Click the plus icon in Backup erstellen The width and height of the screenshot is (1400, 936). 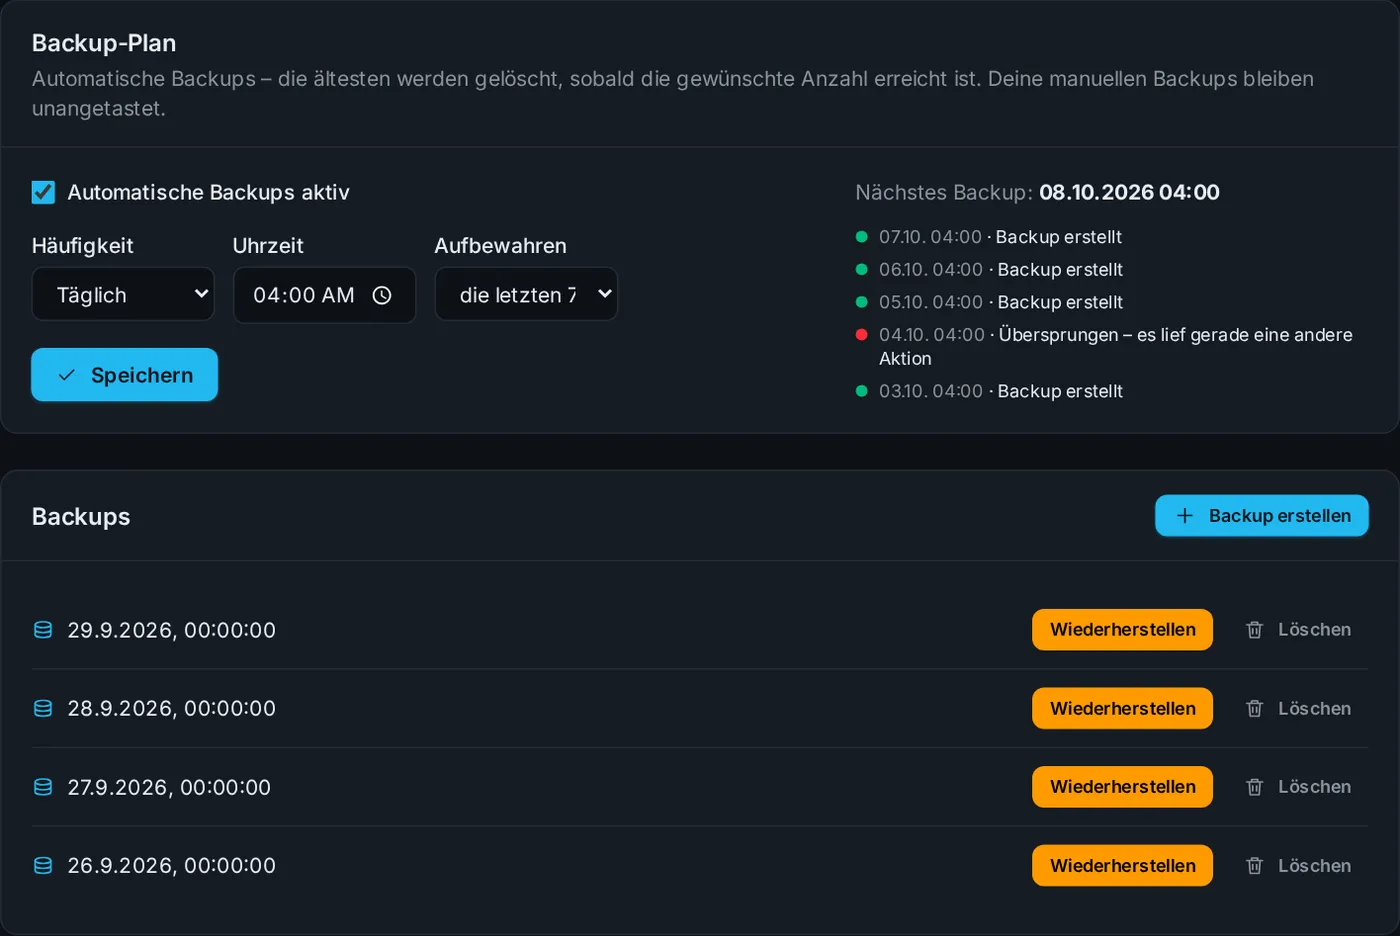point(1185,516)
